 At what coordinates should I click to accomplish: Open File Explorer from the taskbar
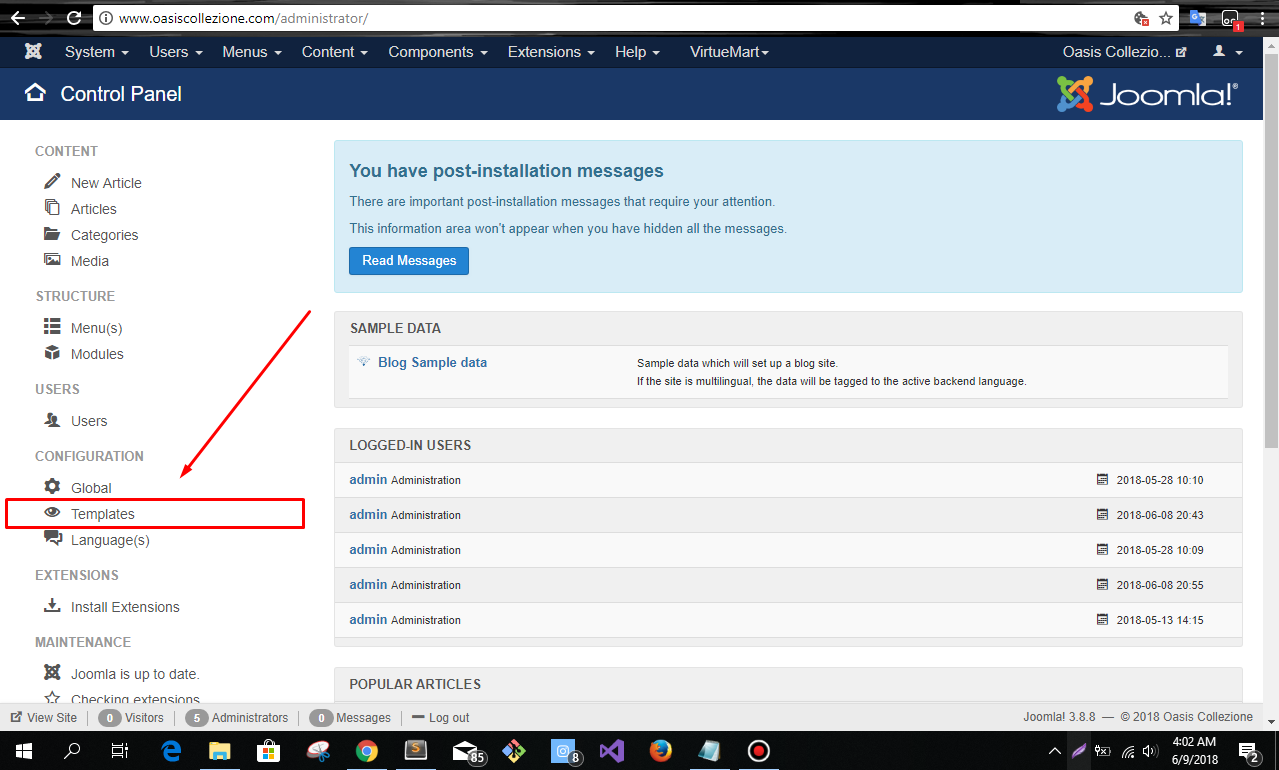pyautogui.click(x=219, y=751)
